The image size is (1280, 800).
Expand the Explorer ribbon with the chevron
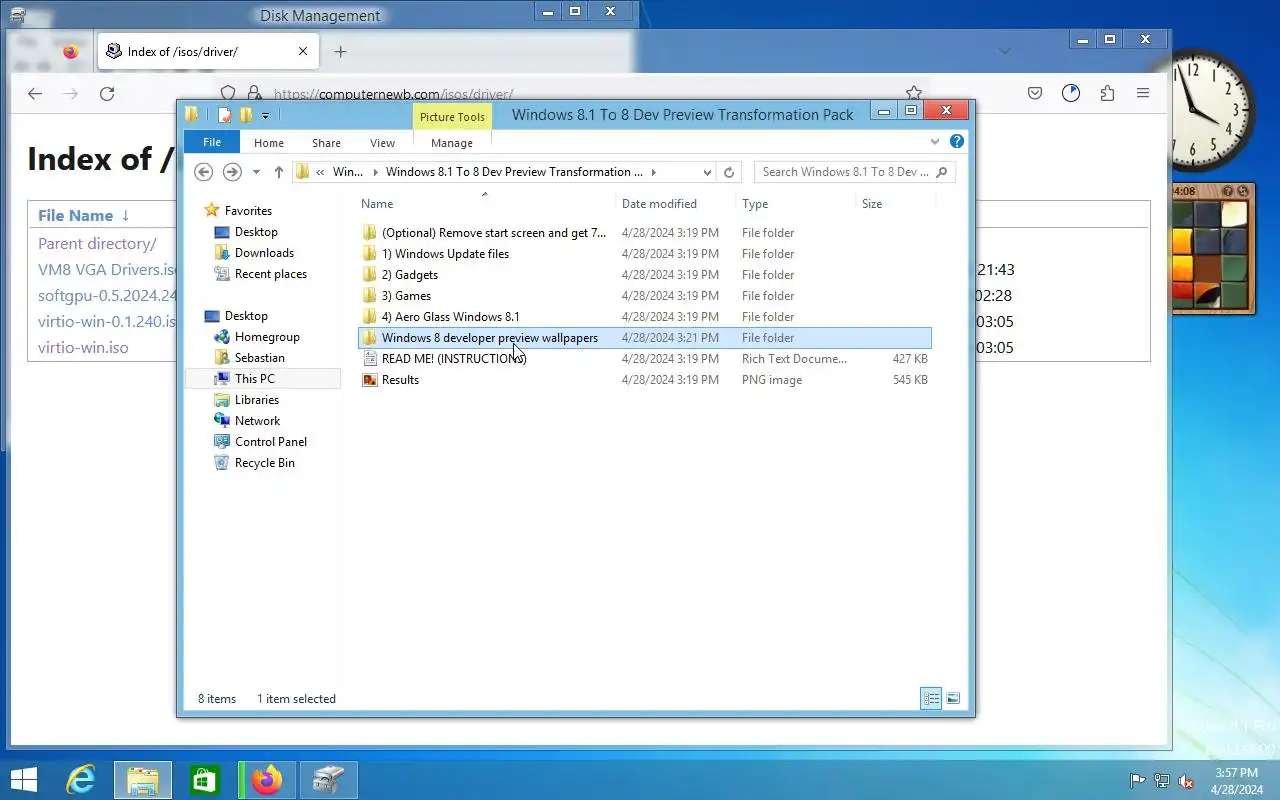pos(935,142)
